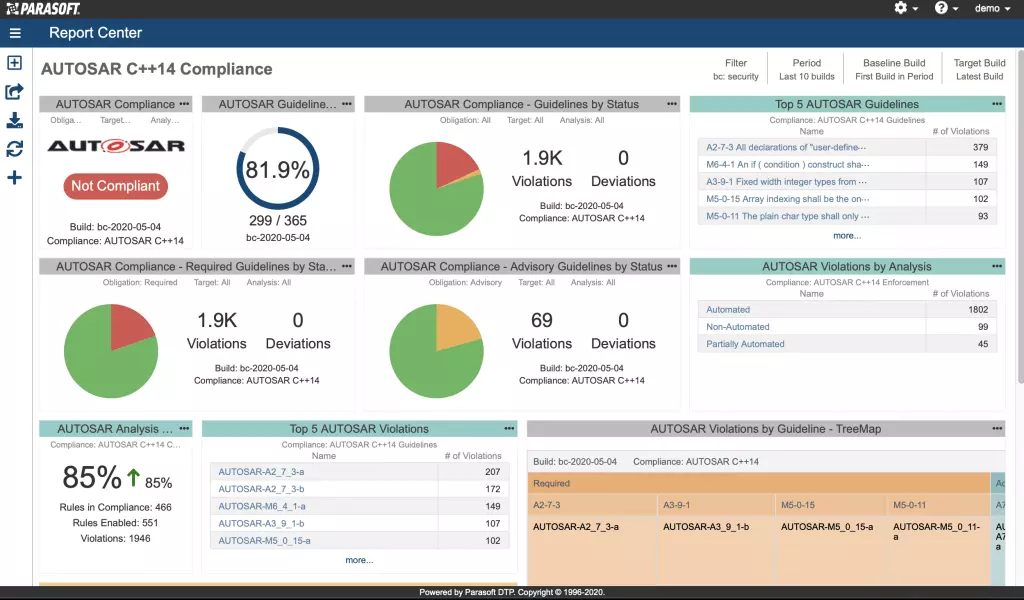Open the Filter bc: security selector
Image resolution: width=1024 pixels, height=600 pixels.
tap(736, 69)
